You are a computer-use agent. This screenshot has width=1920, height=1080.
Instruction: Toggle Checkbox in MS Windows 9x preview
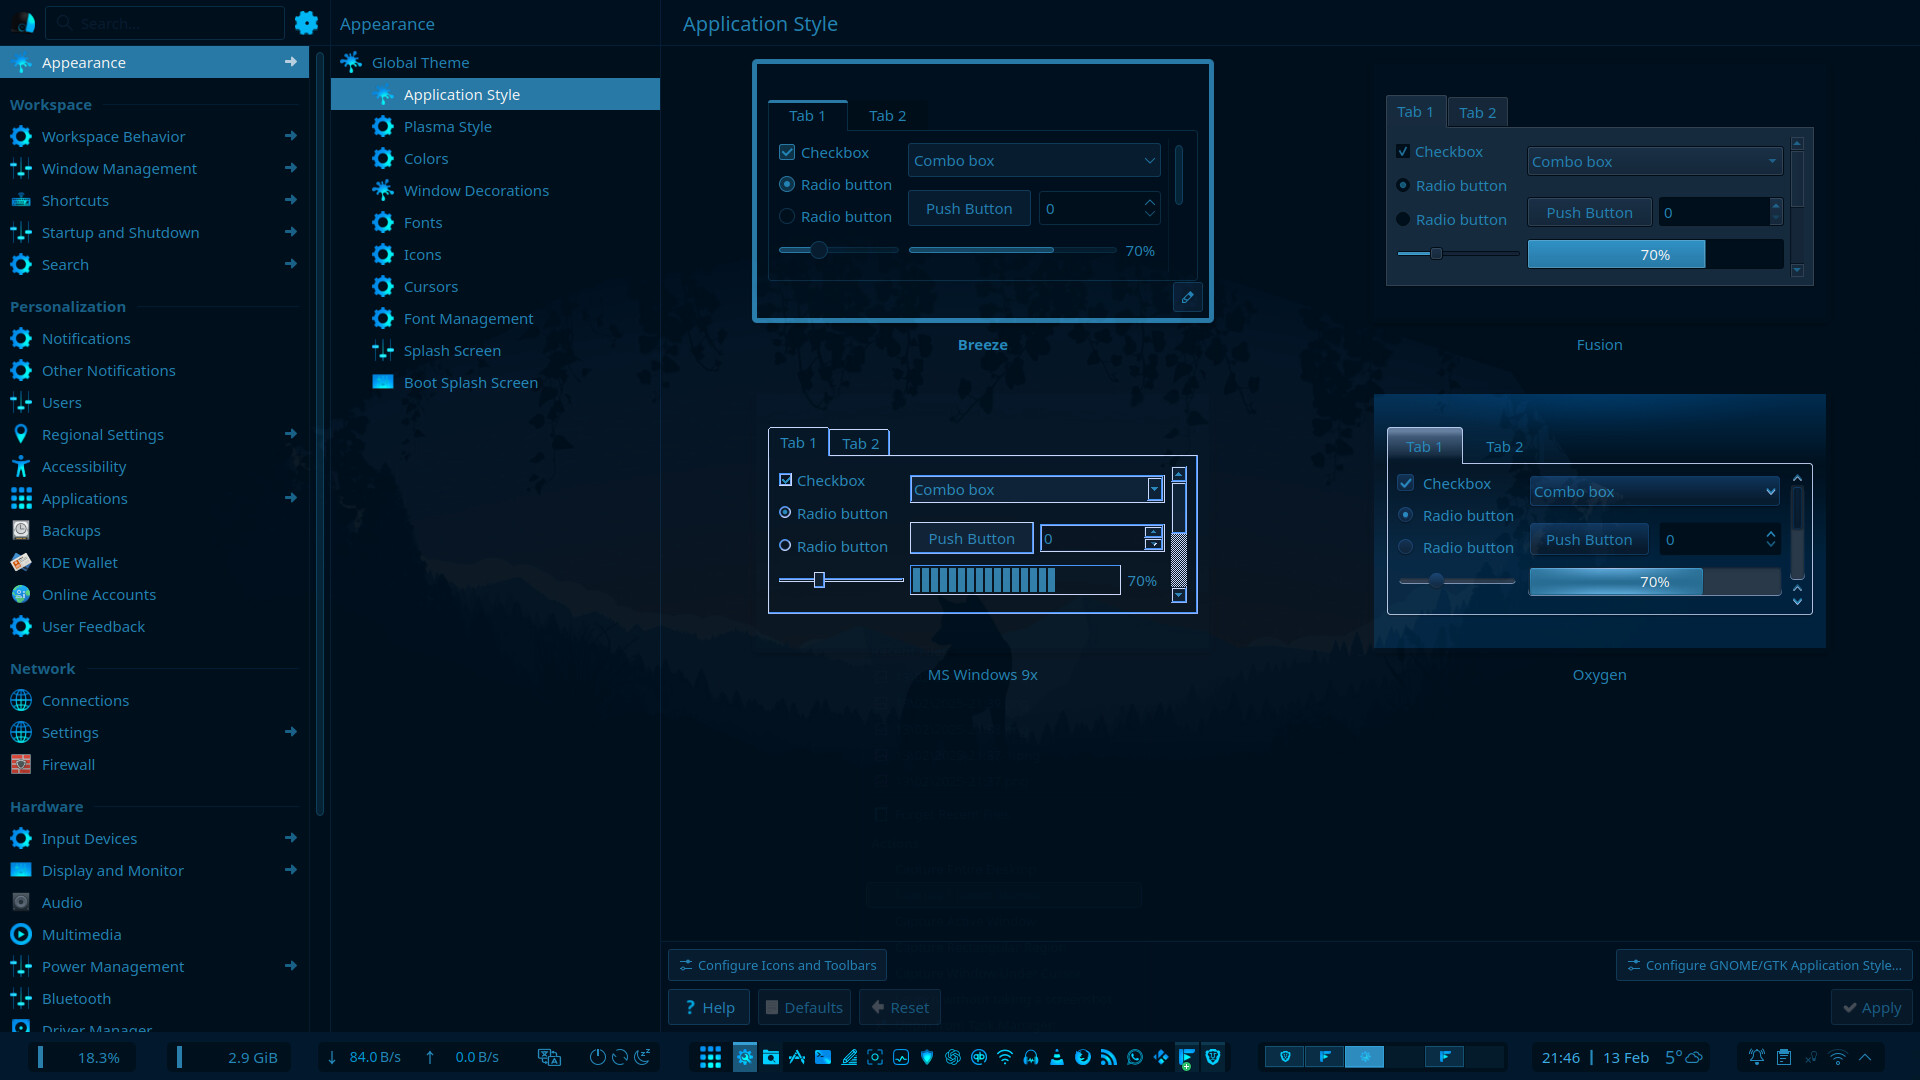pos(786,481)
